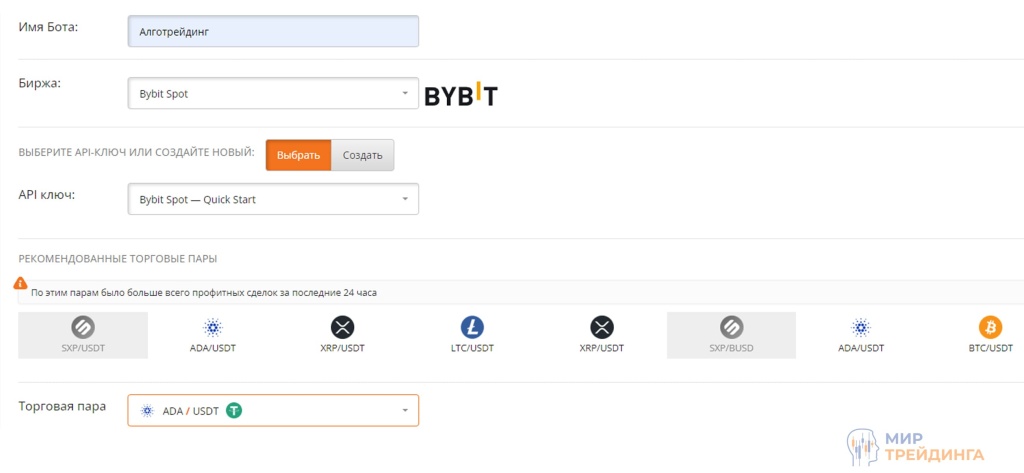This screenshot has width=1024, height=473.
Task: Pick XRP/USDT pair between ADA and LTC
Action: (x=342, y=348)
